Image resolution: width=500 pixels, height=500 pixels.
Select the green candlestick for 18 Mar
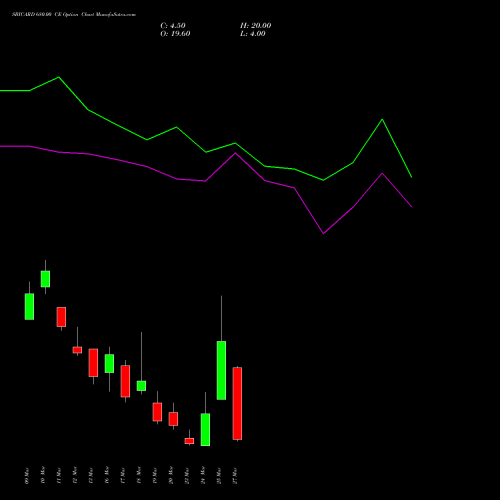click(x=141, y=386)
